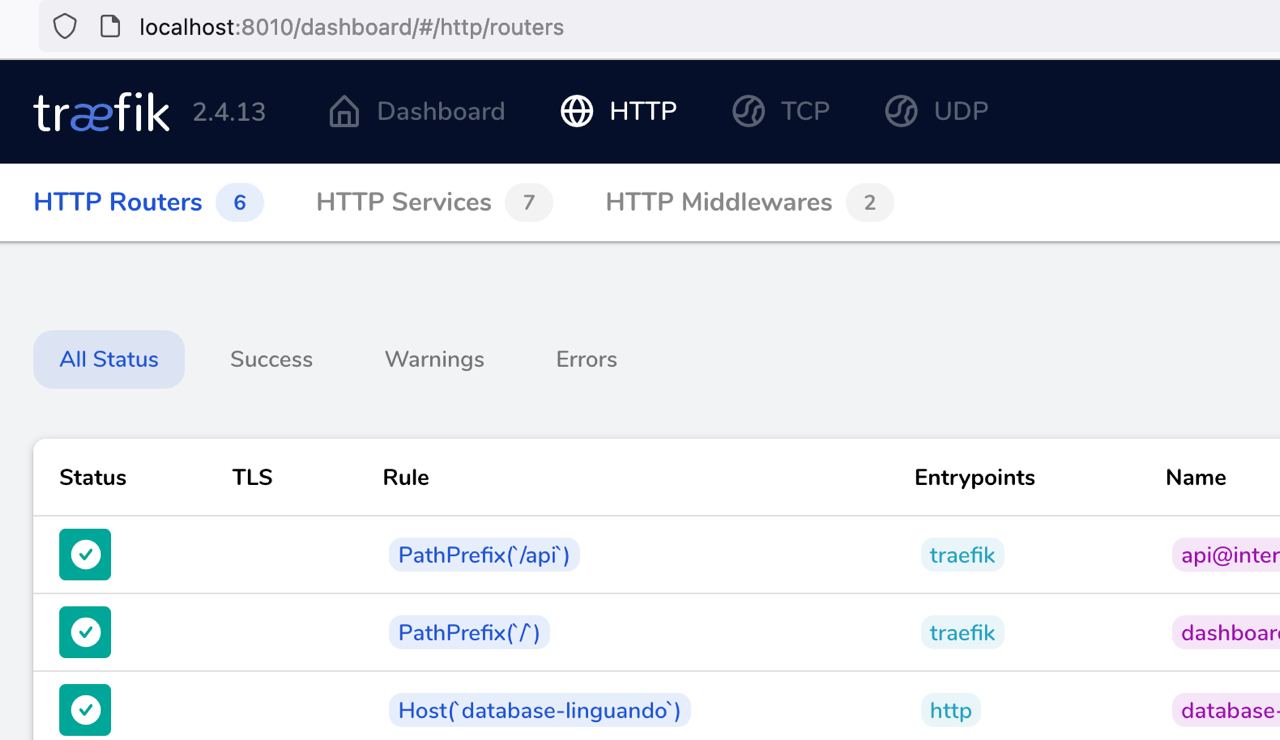Click the HTTP globe icon
The width and height of the screenshot is (1280, 740).
(577, 111)
